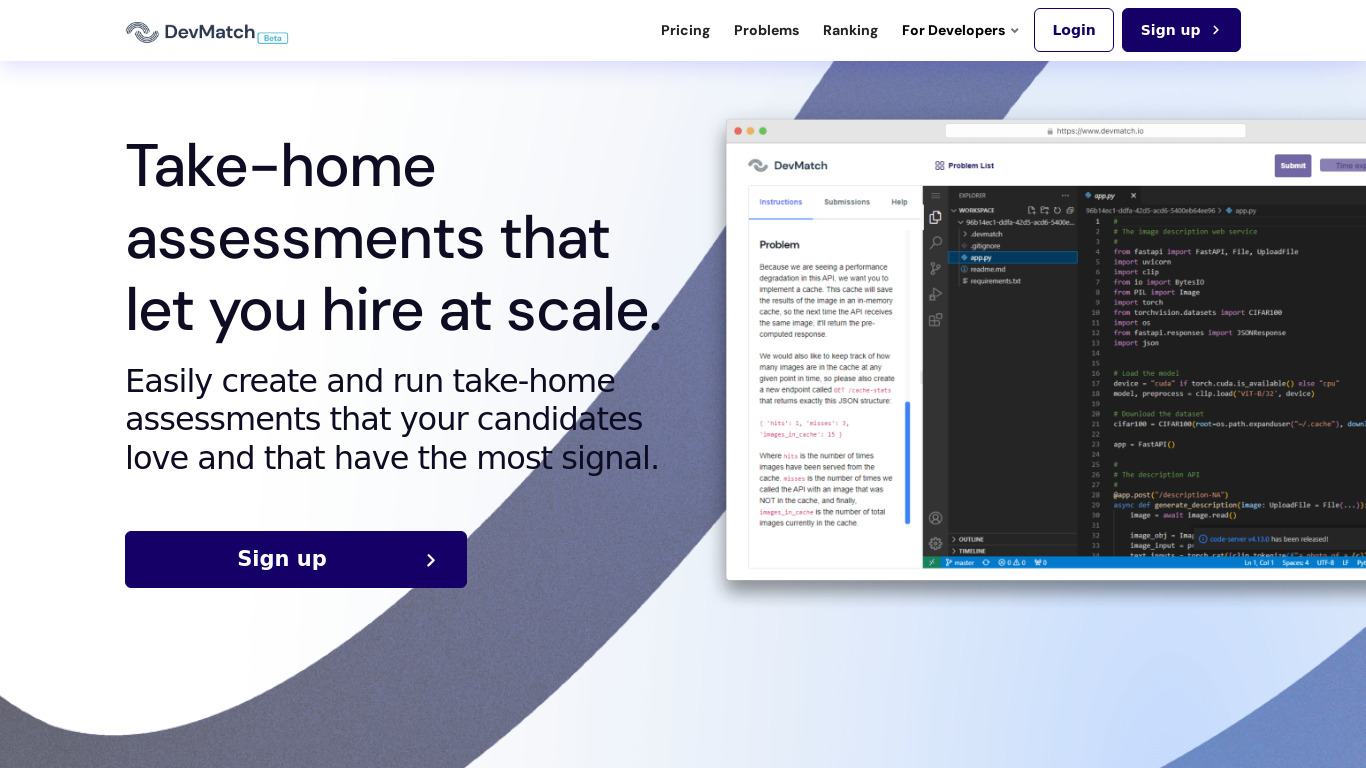Open the Pricing page
Image resolution: width=1366 pixels, height=768 pixels.
click(x=685, y=30)
